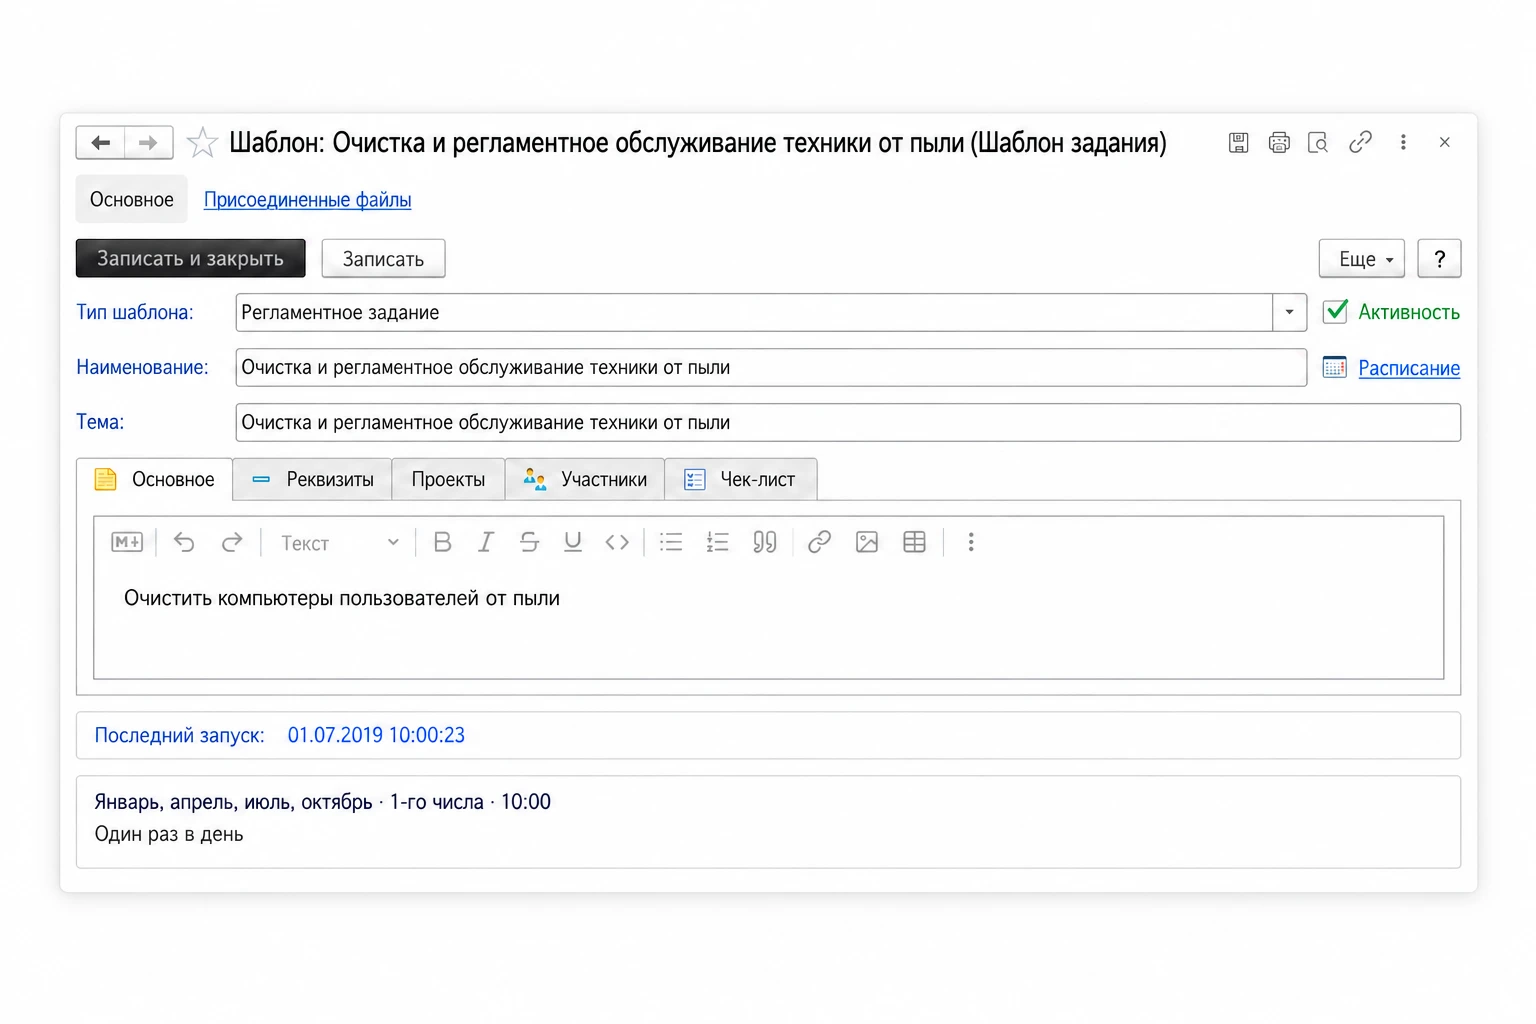The height and width of the screenshot is (1024, 1536).
Task: Open editor toolbar more options dots
Action: tap(971, 542)
